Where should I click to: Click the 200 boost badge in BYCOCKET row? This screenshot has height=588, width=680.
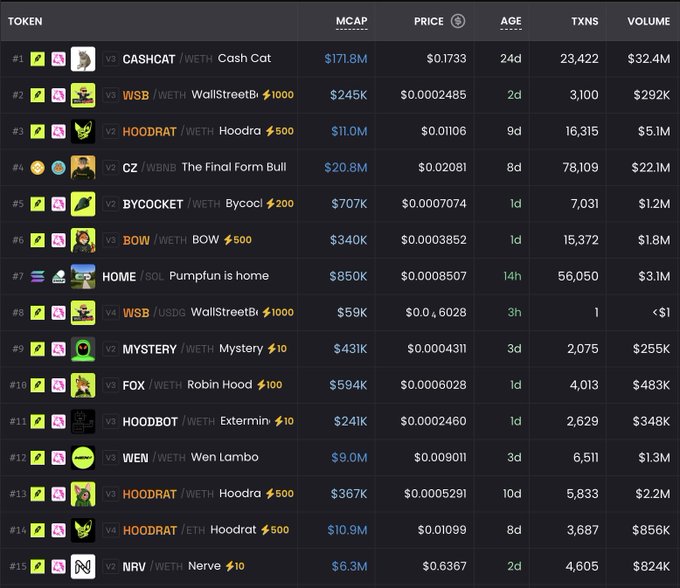(x=280, y=204)
